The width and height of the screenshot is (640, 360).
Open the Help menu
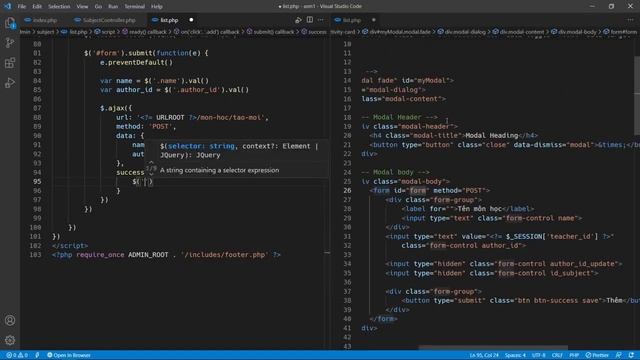[157, 7]
